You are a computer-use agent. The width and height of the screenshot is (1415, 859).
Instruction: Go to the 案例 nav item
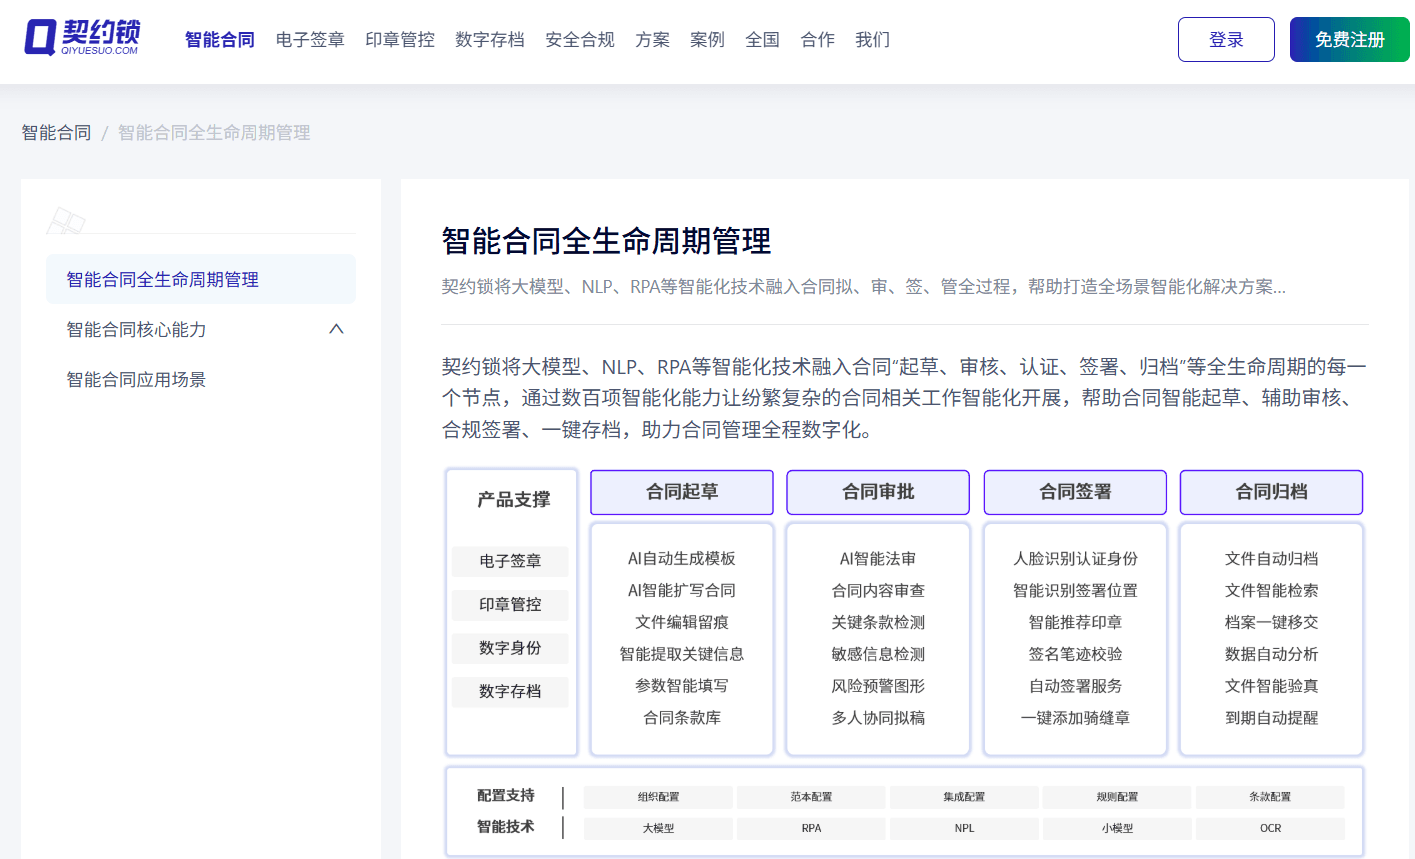tap(707, 40)
